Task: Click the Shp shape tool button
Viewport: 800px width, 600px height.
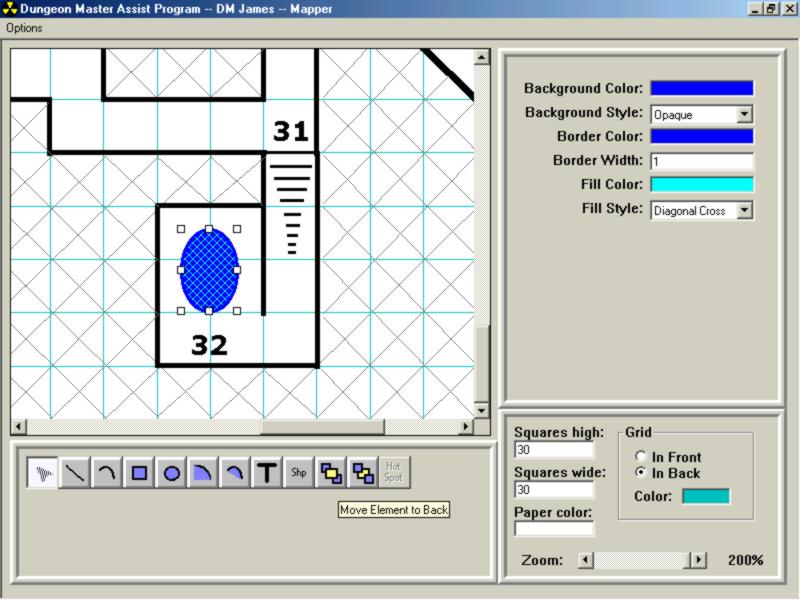Action: pyautogui.click(x=298, y=474)
